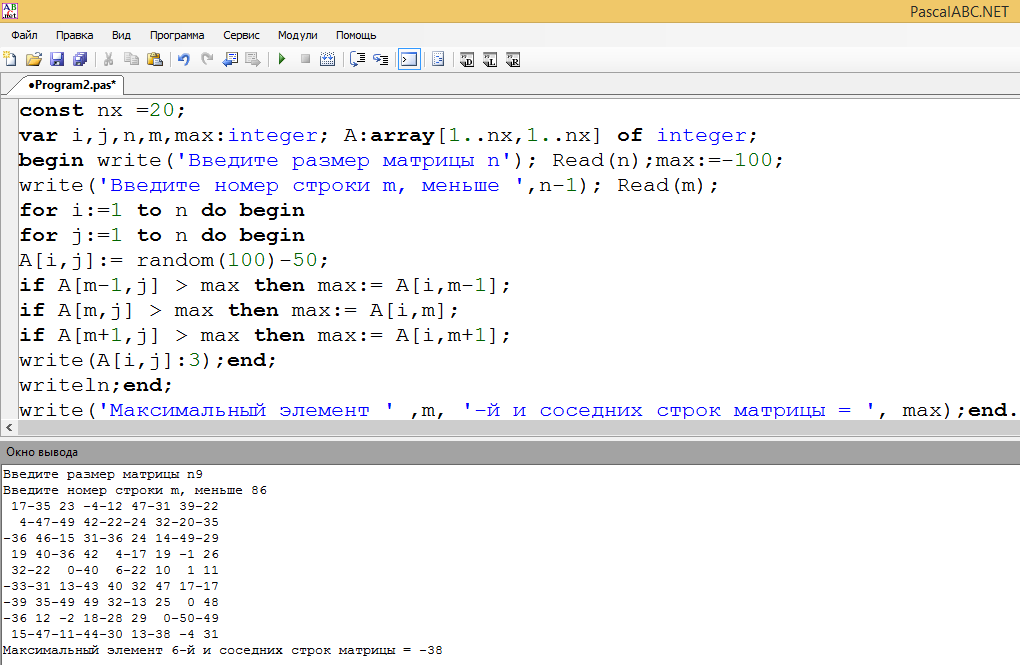
Task: Open the Файл menu
Action: click(x=24, y=35)
